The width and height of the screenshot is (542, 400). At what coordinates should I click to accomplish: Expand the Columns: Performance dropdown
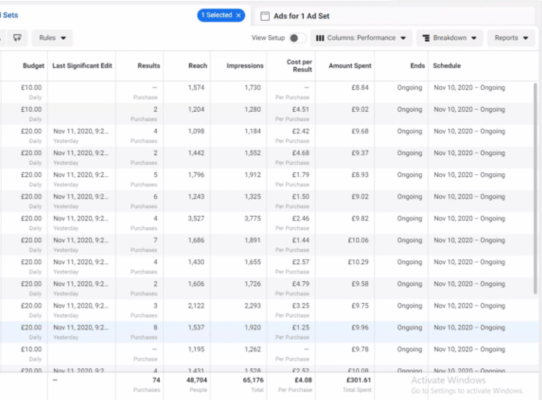pyautogui.click(x=361, y=38)
